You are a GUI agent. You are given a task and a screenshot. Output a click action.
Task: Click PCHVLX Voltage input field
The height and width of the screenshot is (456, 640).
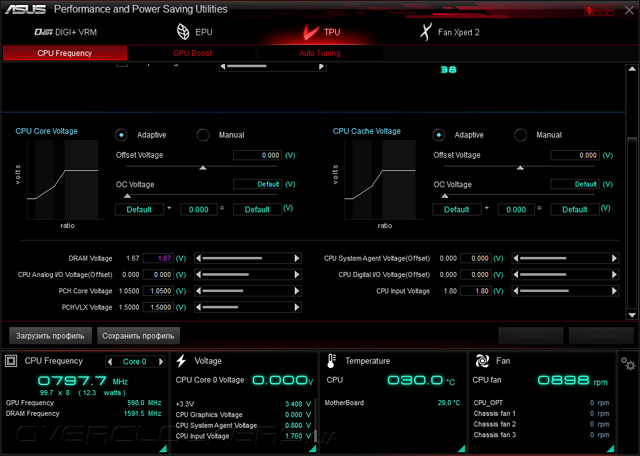point(158,307)
